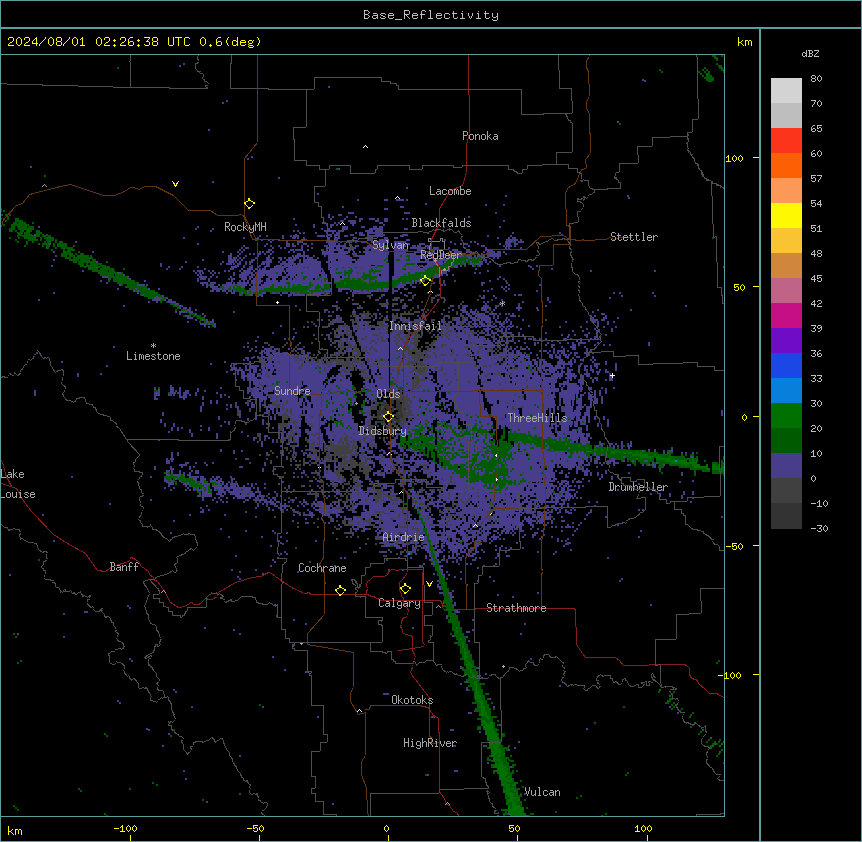862x842 pixels.
Task: Select the yellow diamond marker beside RedDeer
Action: point(425,281)
